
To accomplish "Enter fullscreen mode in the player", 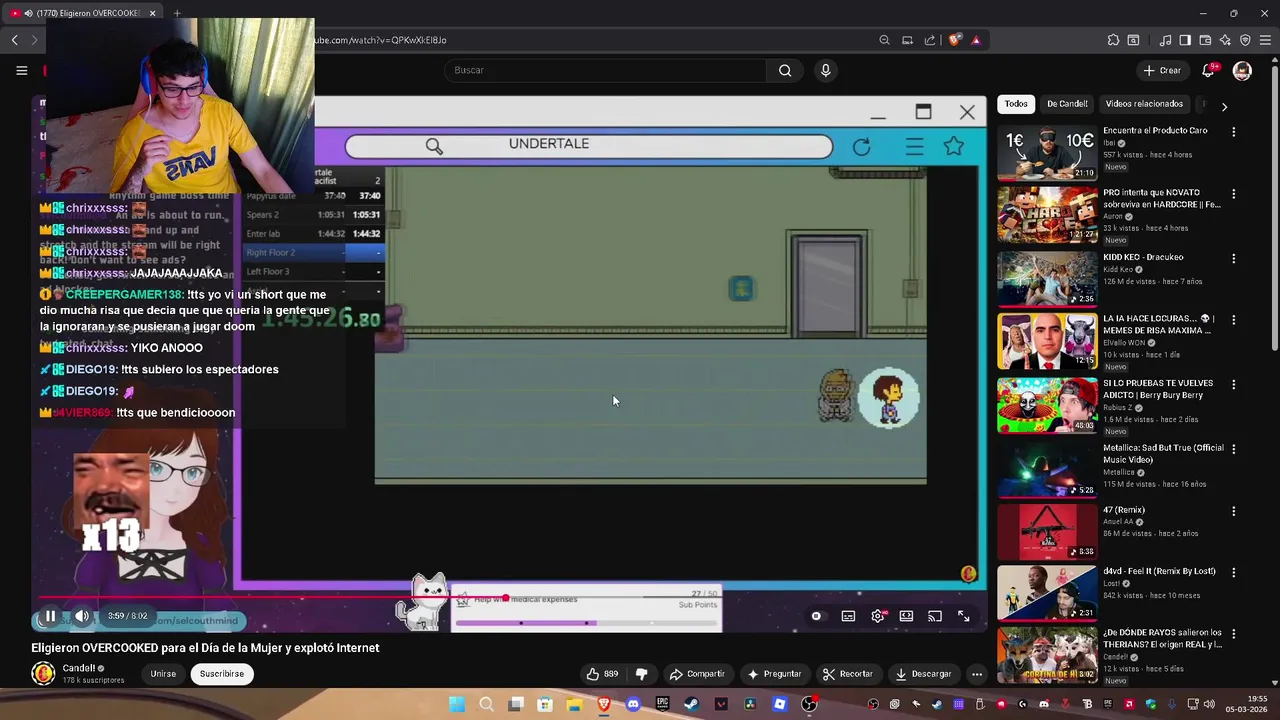I will [964, 616].
